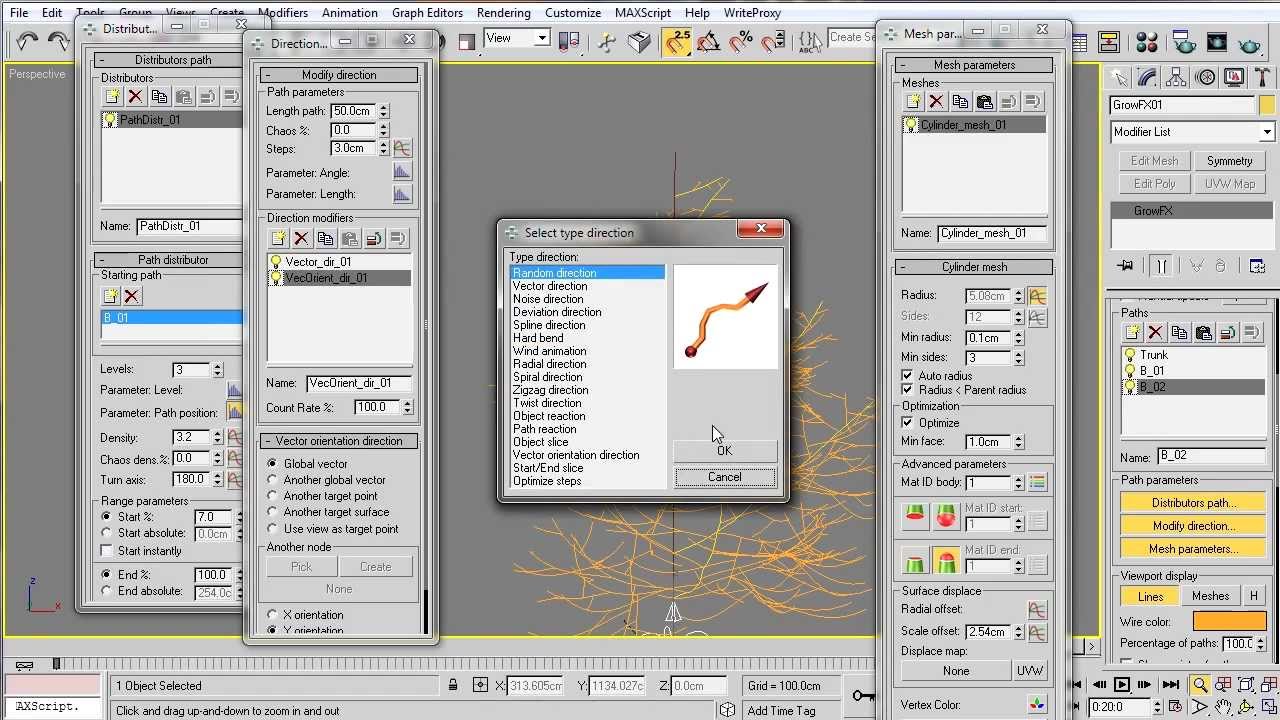Remove starting path with red X
This screenshot has width=1280, height=720.
132,296
